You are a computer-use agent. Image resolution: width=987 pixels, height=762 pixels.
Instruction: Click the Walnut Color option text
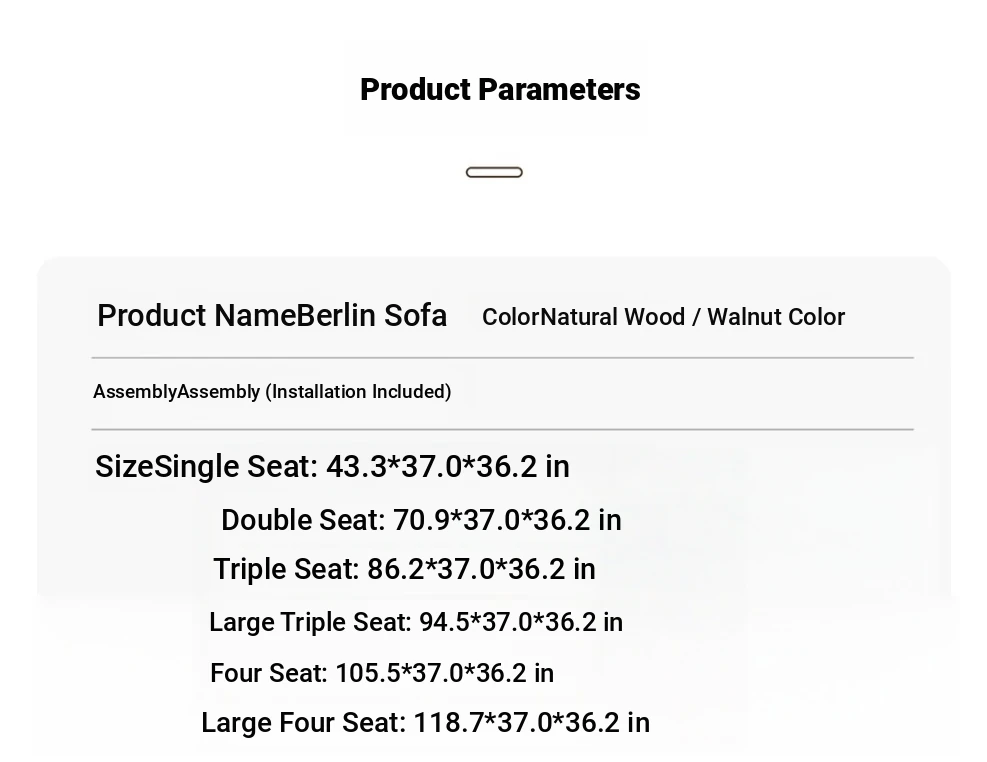pyautogui.click(x=776, y=317)
